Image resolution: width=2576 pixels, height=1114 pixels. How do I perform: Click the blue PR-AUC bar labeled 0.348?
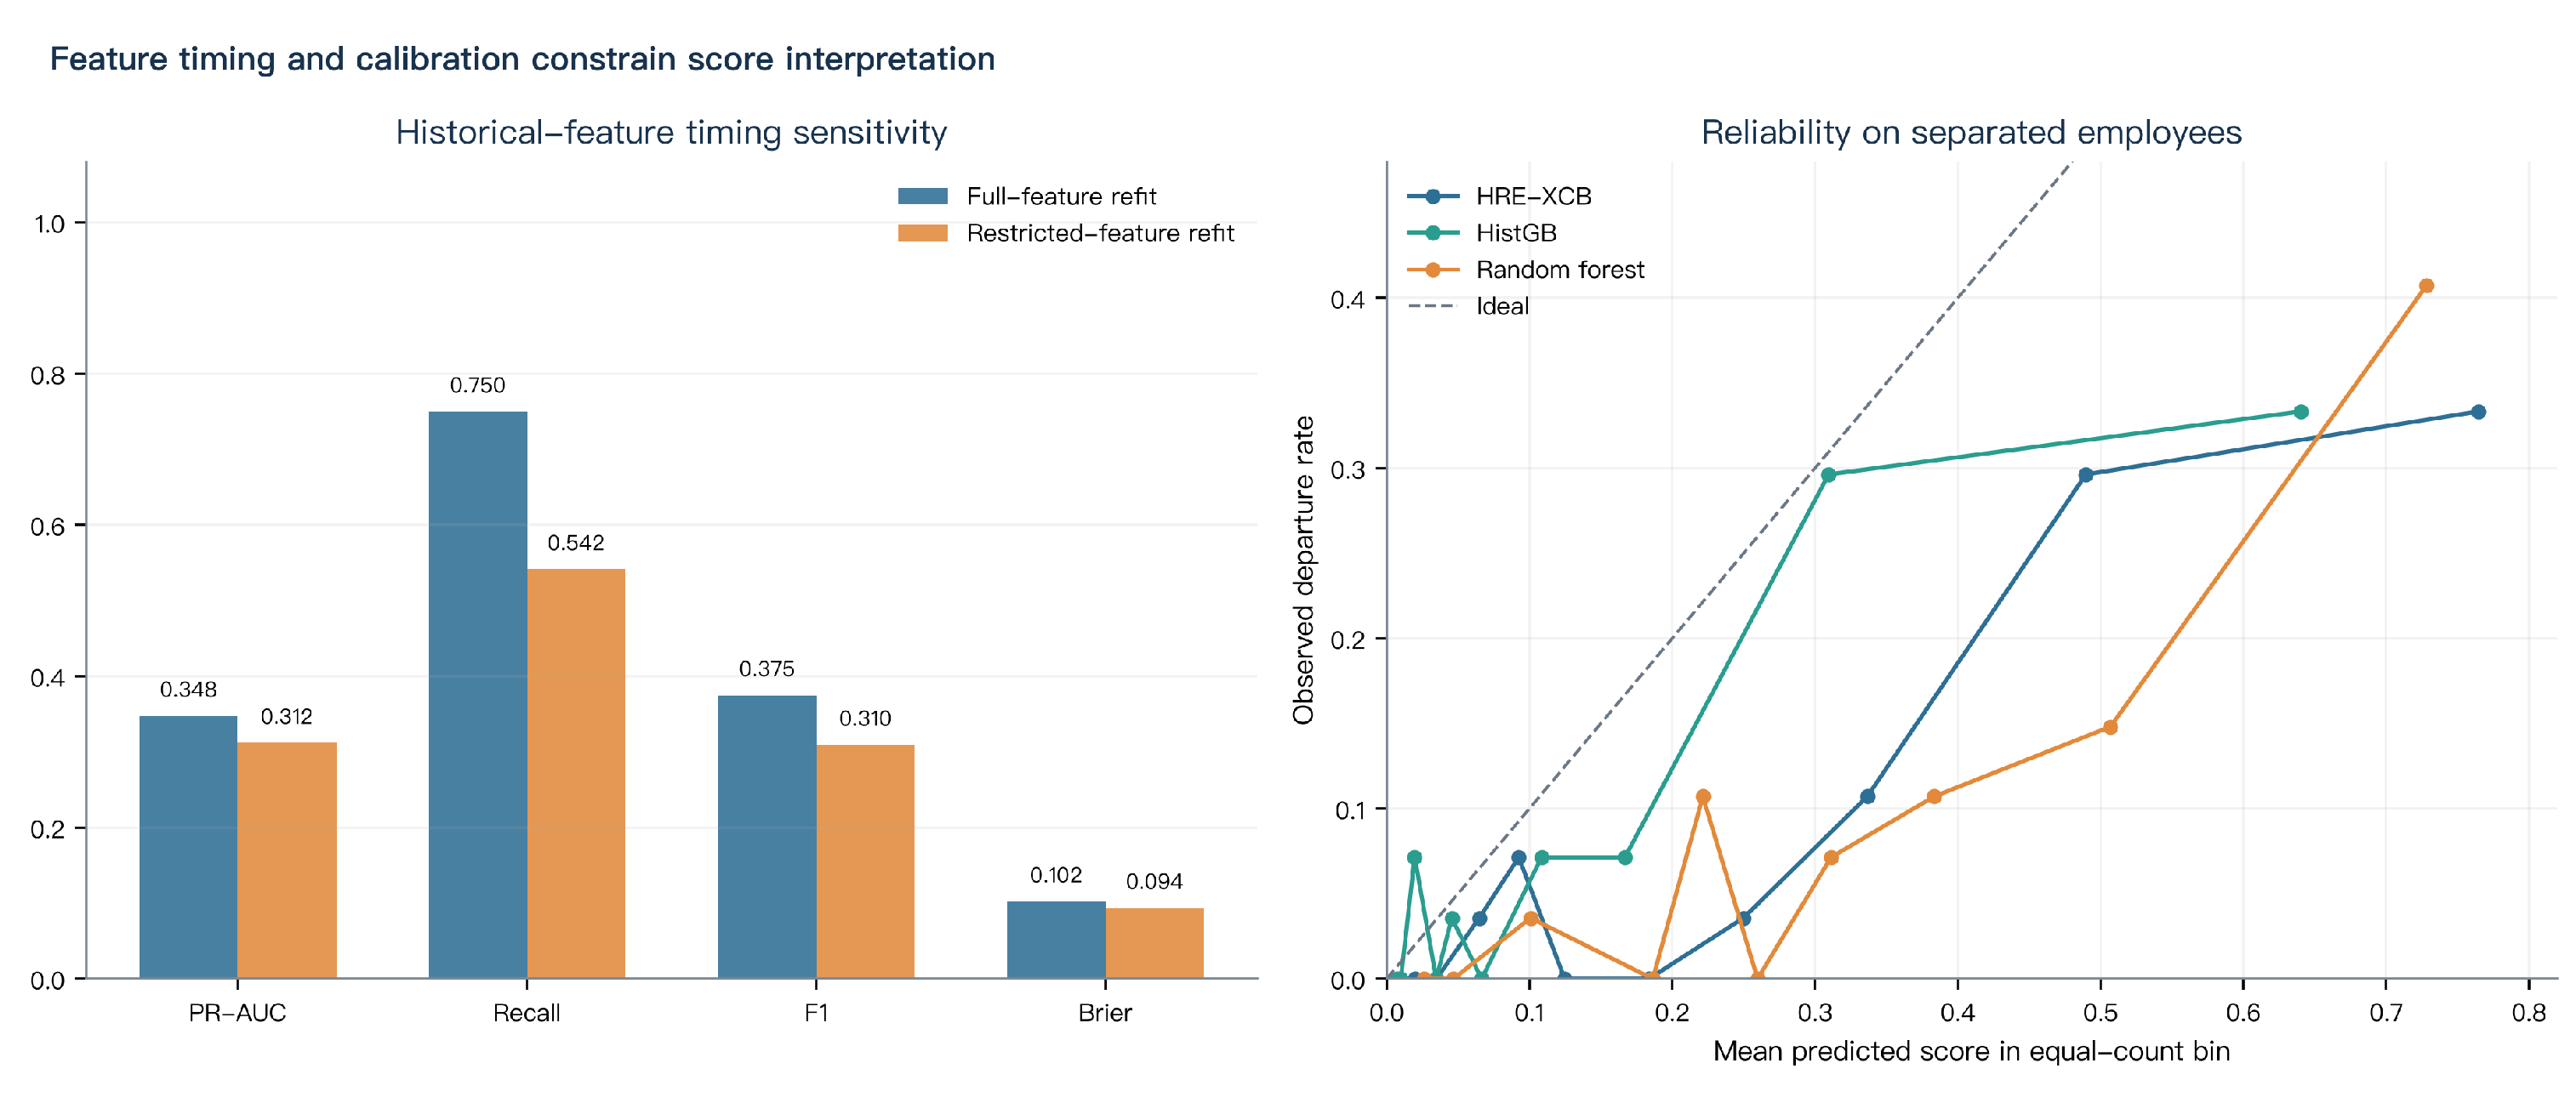click(x=188, y=847)
